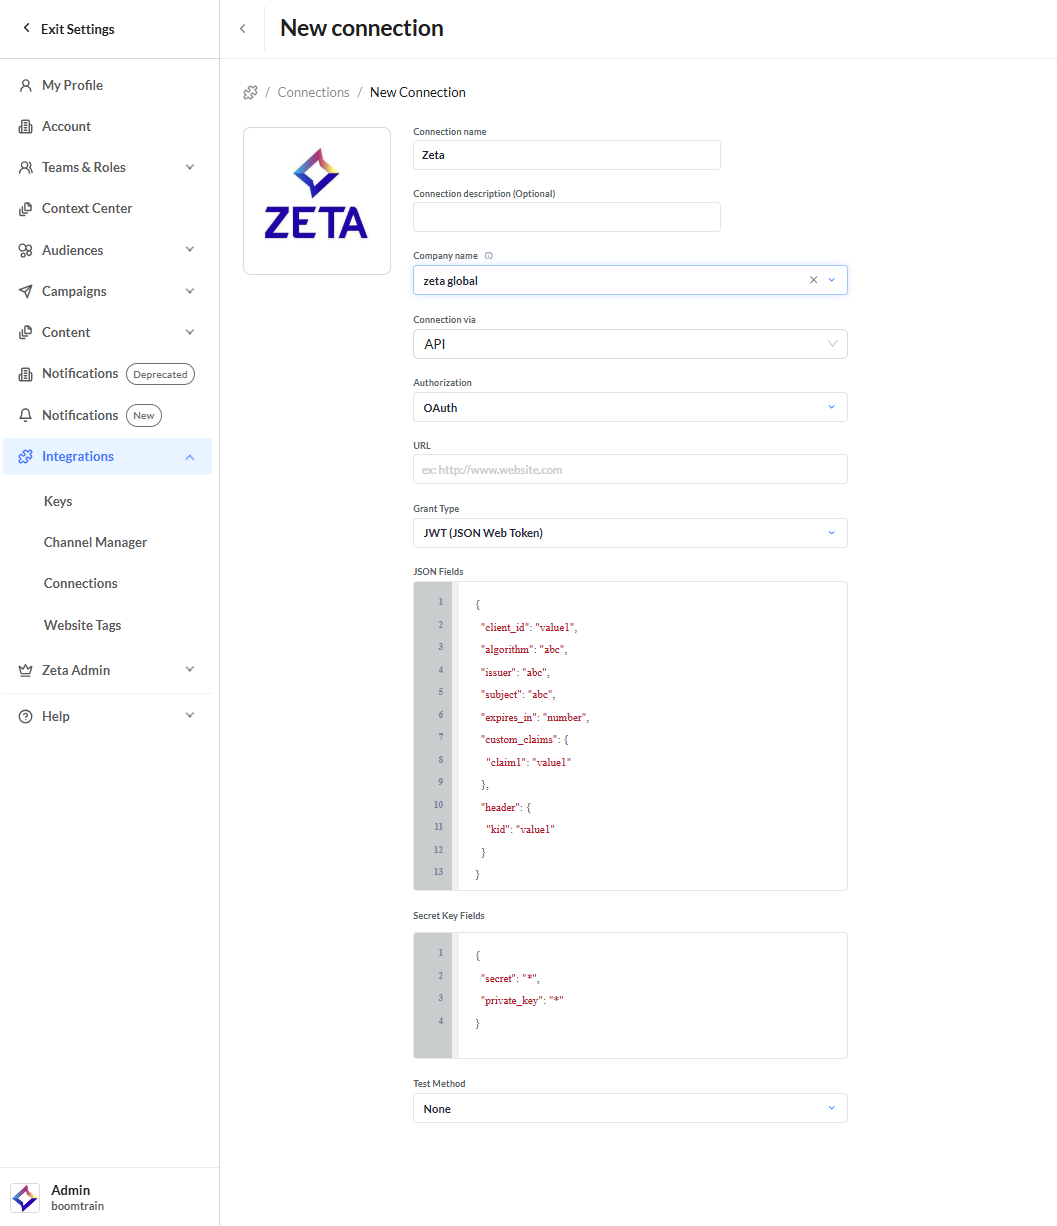Screen dimensions: 1057x1226
Task: Click the My Profile person icon
Action: point(26,85)
